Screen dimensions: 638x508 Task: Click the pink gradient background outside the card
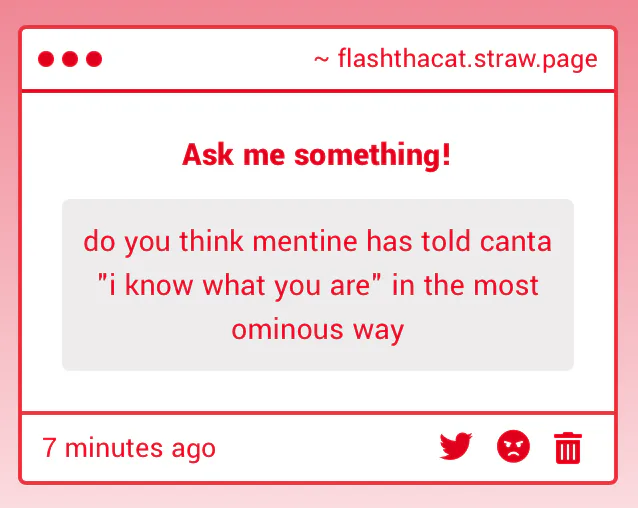click(x=317, y=11)
